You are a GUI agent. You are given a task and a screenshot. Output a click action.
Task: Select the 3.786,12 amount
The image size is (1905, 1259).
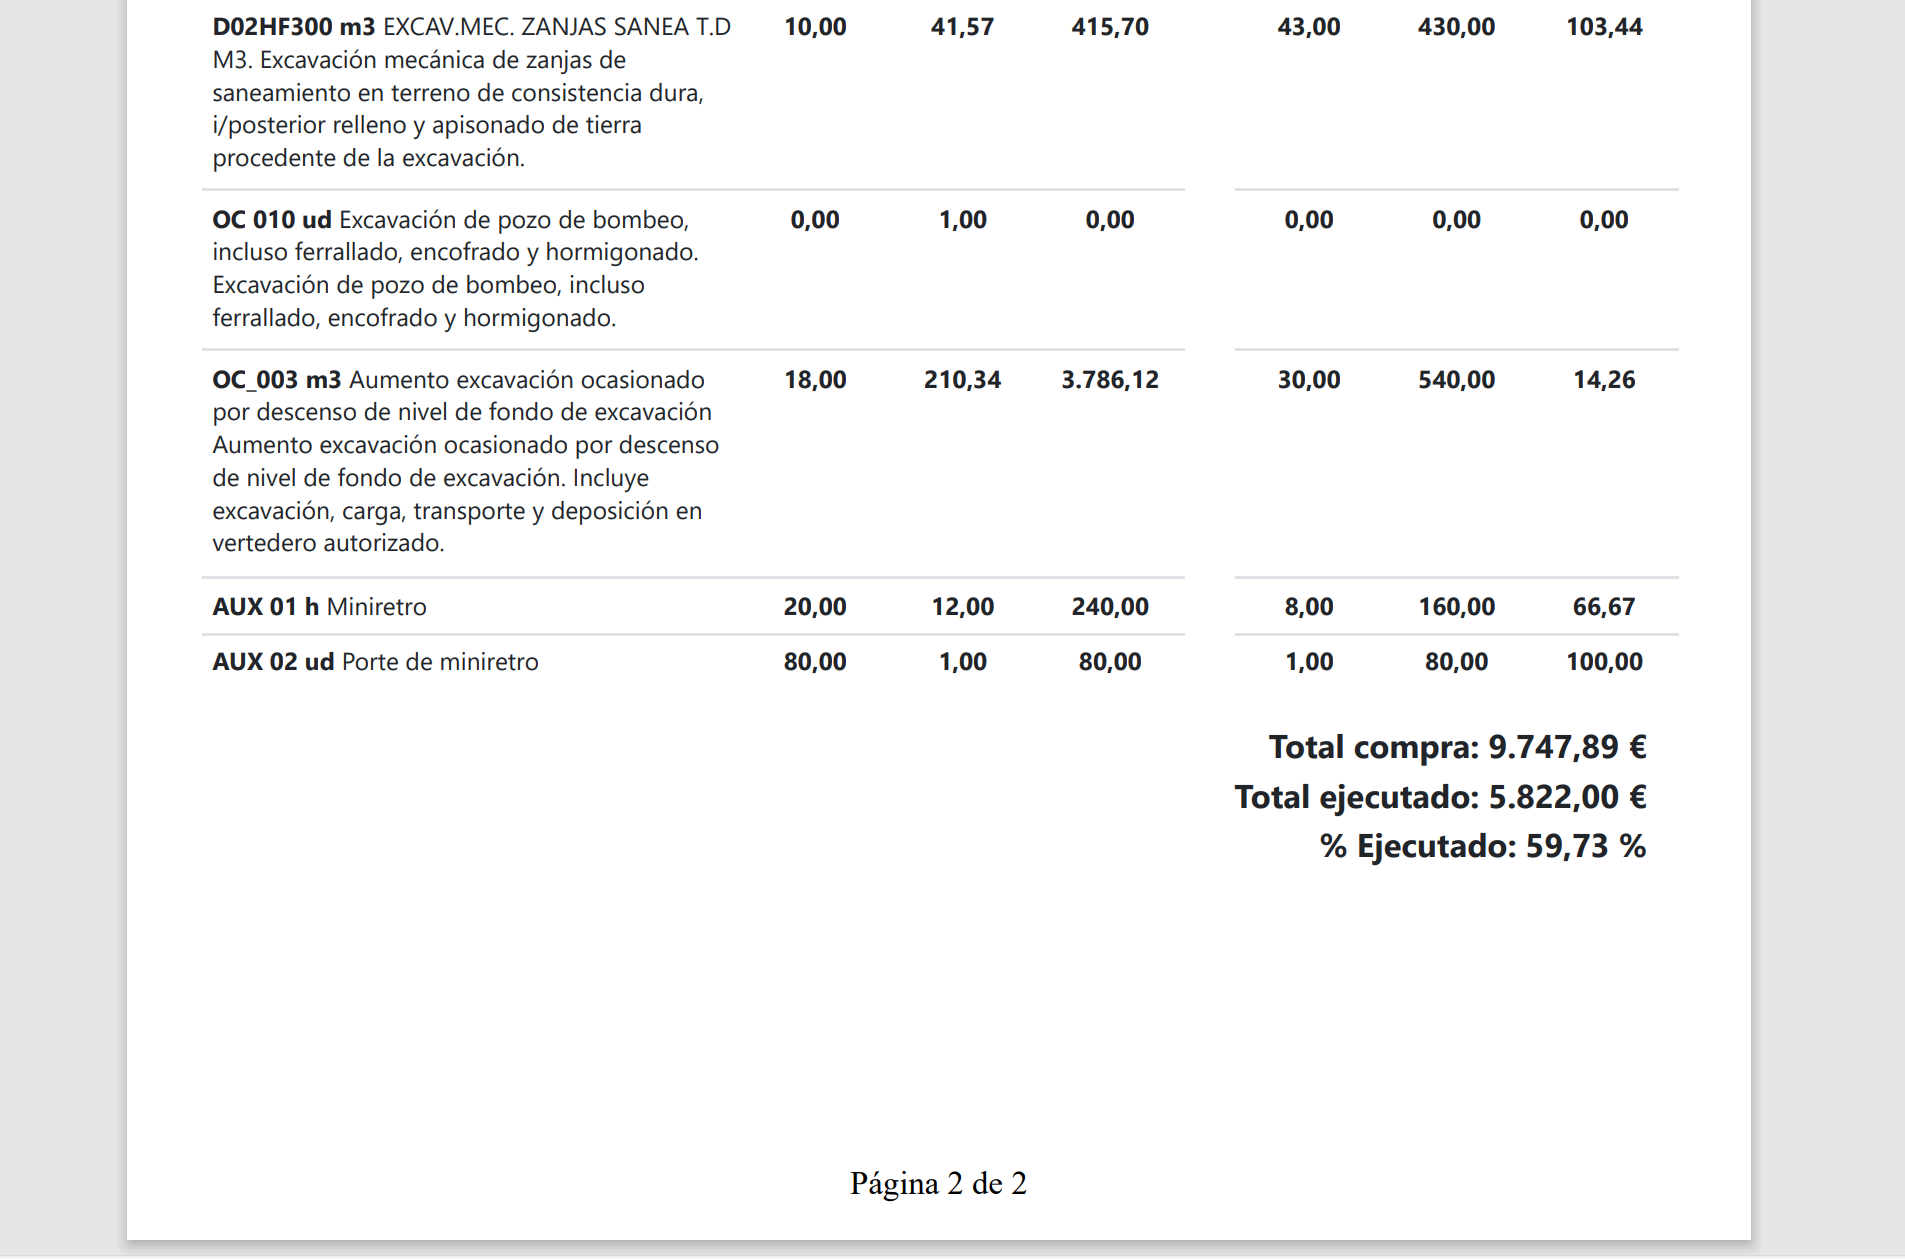tap(1109, 380)
